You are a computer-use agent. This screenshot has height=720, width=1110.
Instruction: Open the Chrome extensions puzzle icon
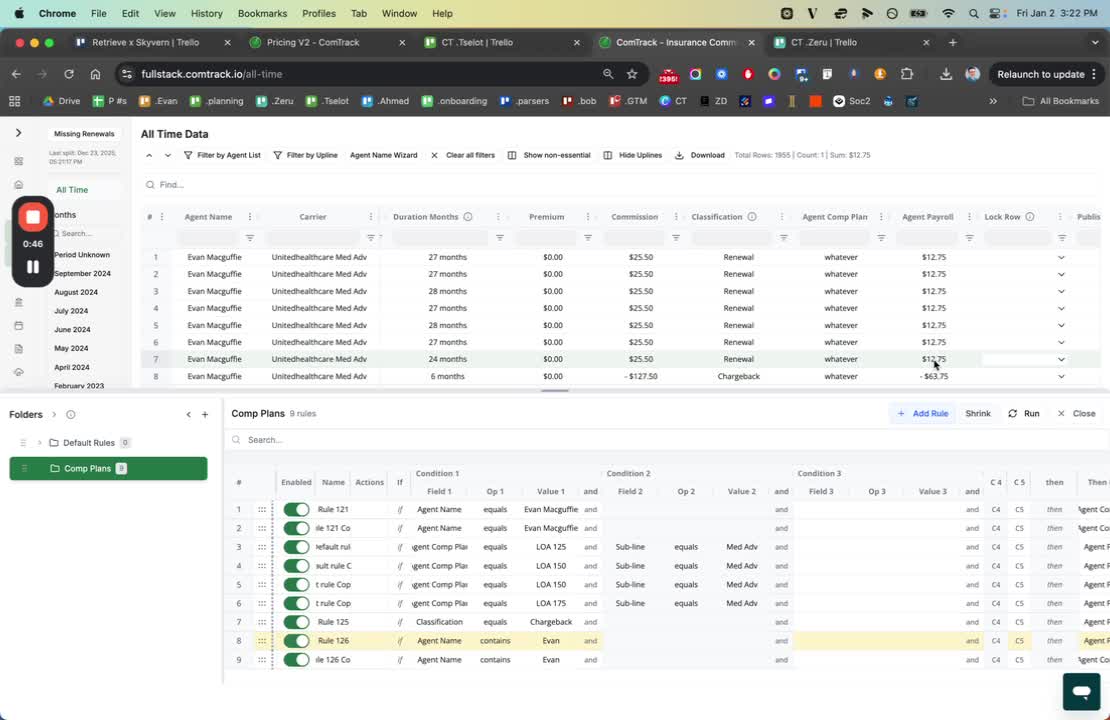[907, 74]
